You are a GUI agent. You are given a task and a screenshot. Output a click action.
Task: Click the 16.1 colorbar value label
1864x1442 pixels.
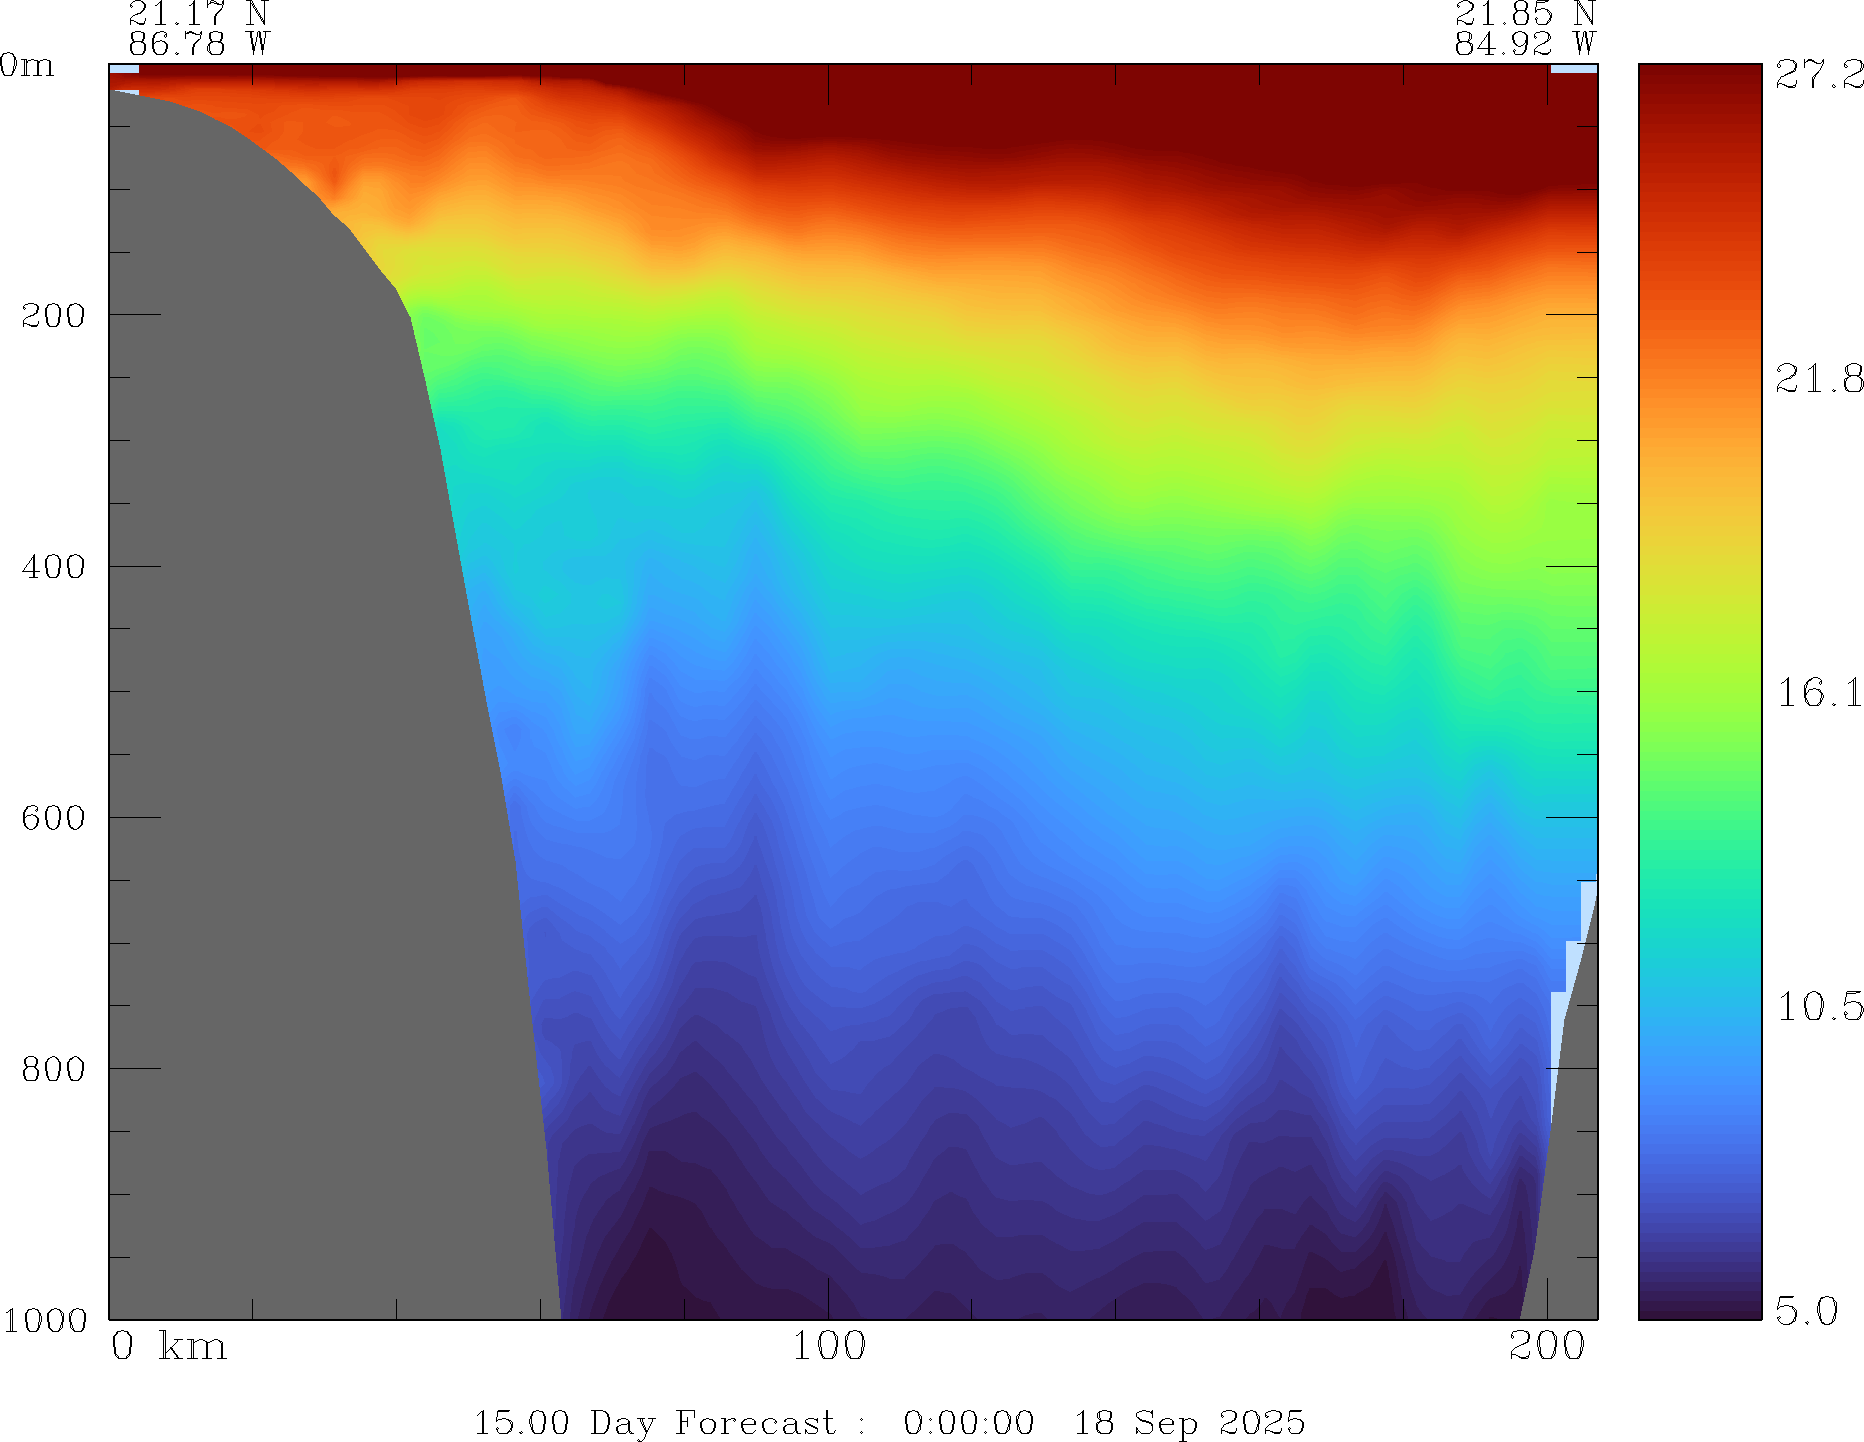(1818, 693)
